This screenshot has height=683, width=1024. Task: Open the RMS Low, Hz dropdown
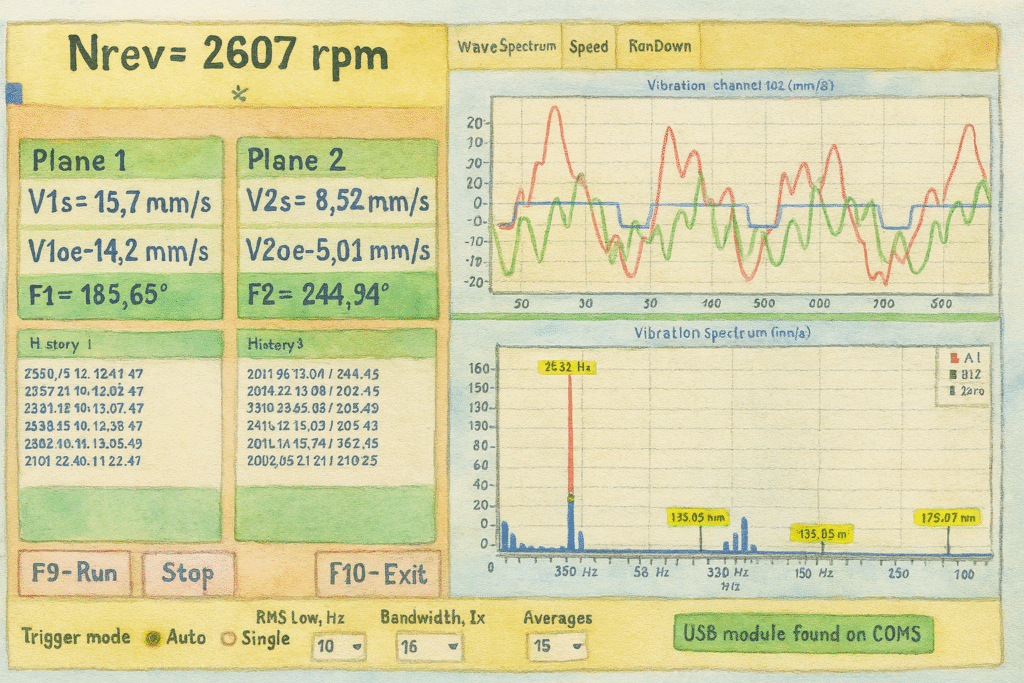(339, 646)
